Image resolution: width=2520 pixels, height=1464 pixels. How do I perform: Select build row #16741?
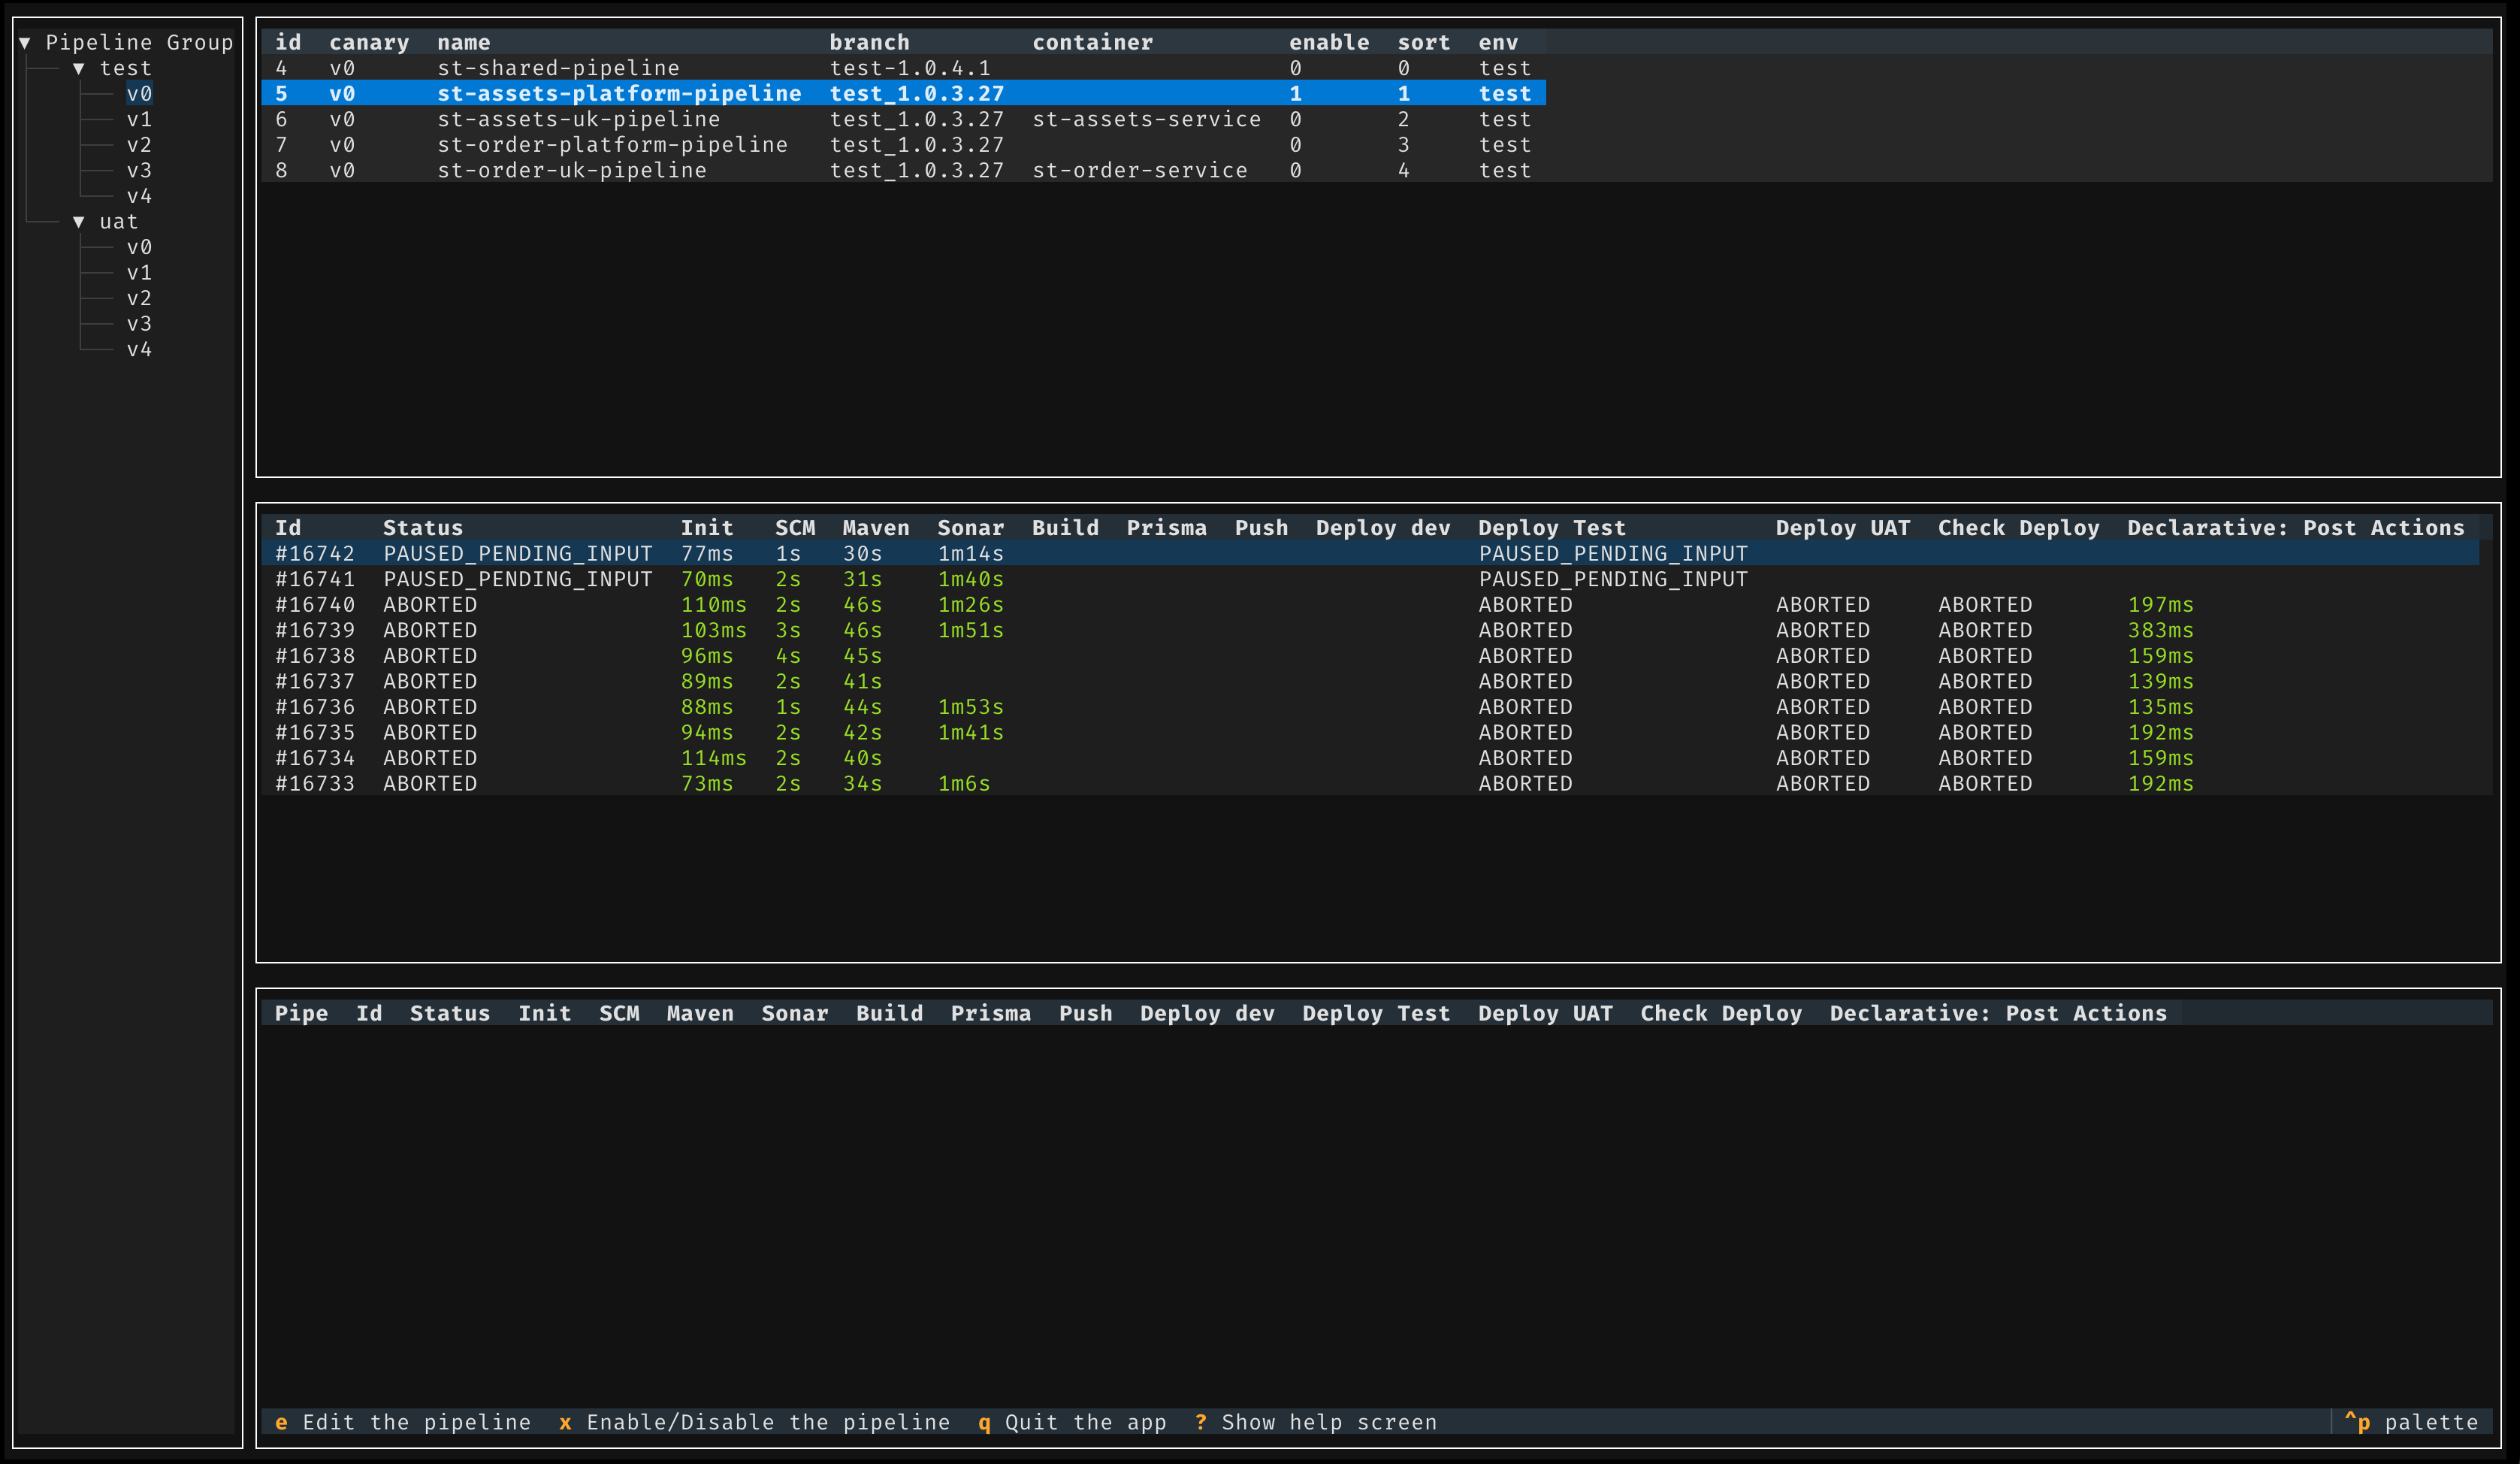[x=1370, y=580]
